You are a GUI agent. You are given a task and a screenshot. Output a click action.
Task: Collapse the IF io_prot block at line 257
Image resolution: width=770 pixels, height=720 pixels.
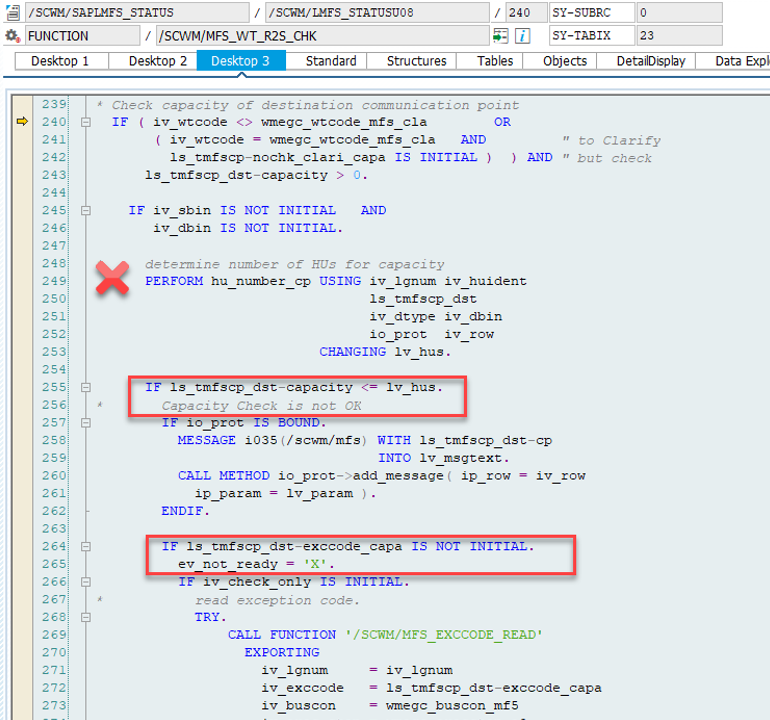point(86,422)
